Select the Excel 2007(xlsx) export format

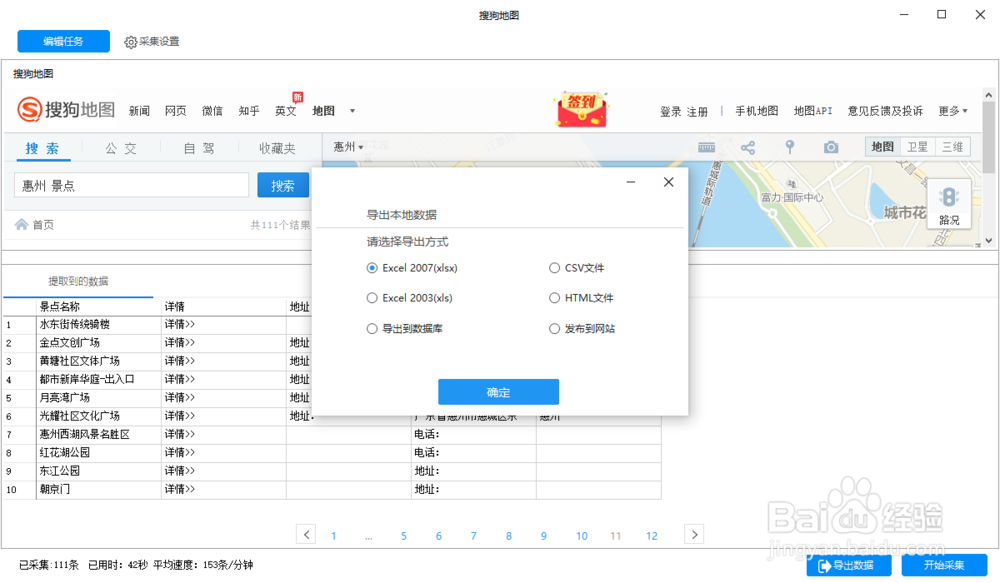point(372,268)
